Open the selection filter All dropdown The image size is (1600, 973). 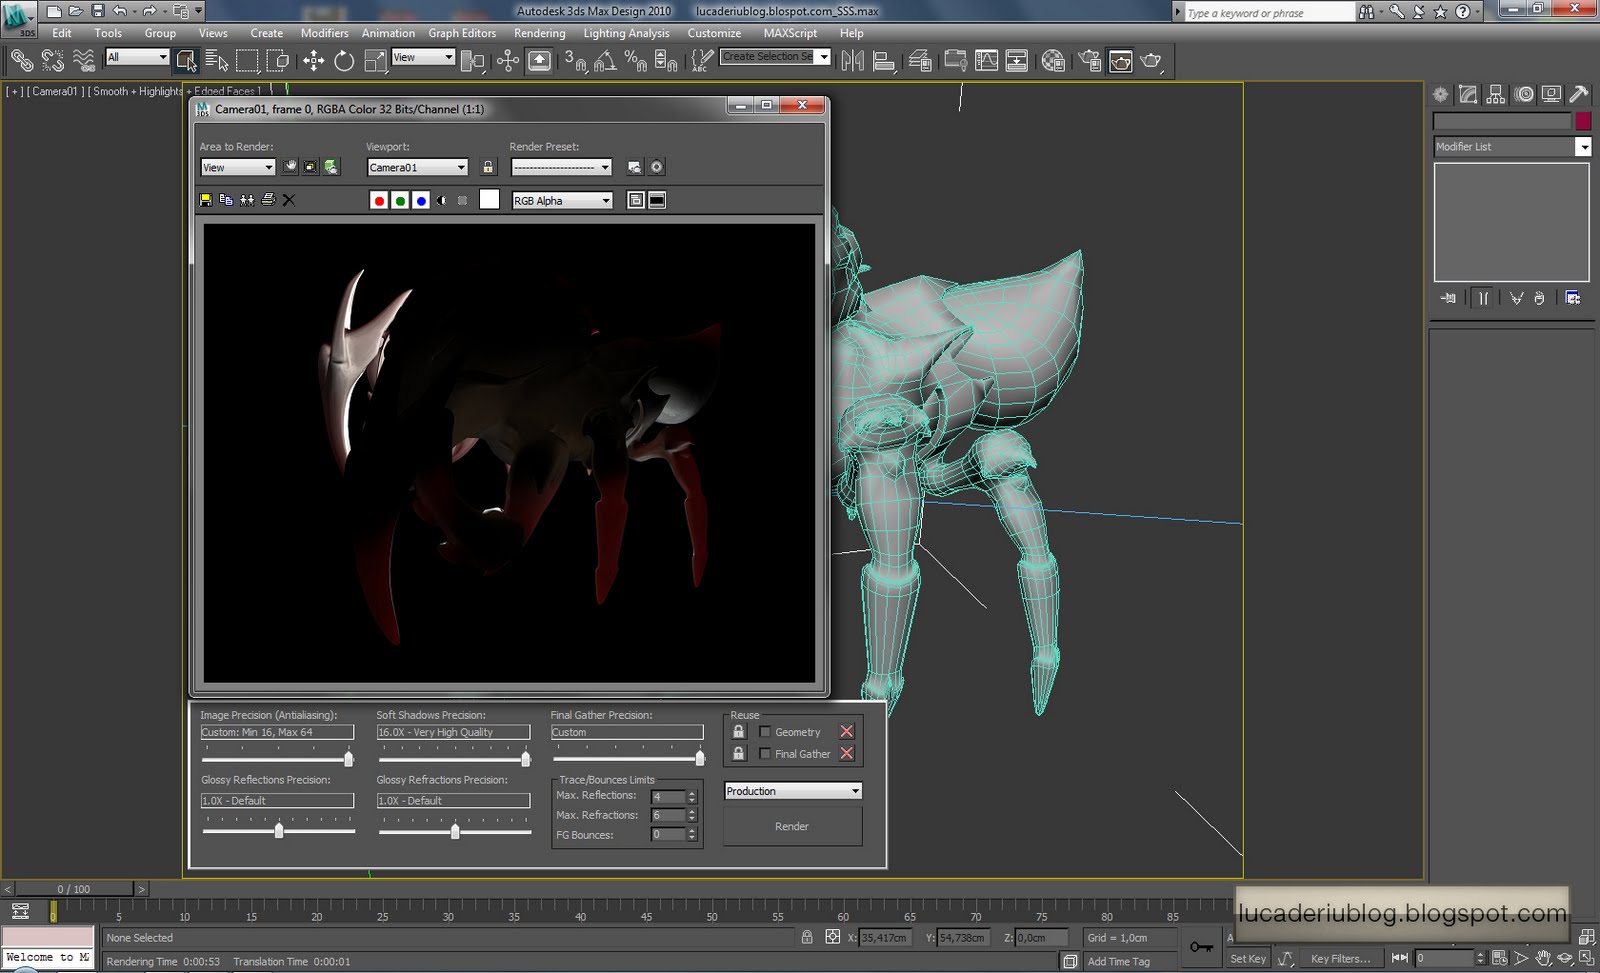(137, 57)
